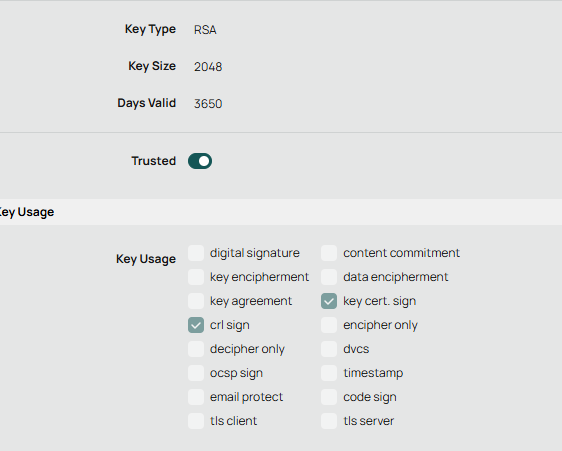Uncheck the key cert. sign checkbox
Viewport: 562px width, 451px height.
(329, 301)
